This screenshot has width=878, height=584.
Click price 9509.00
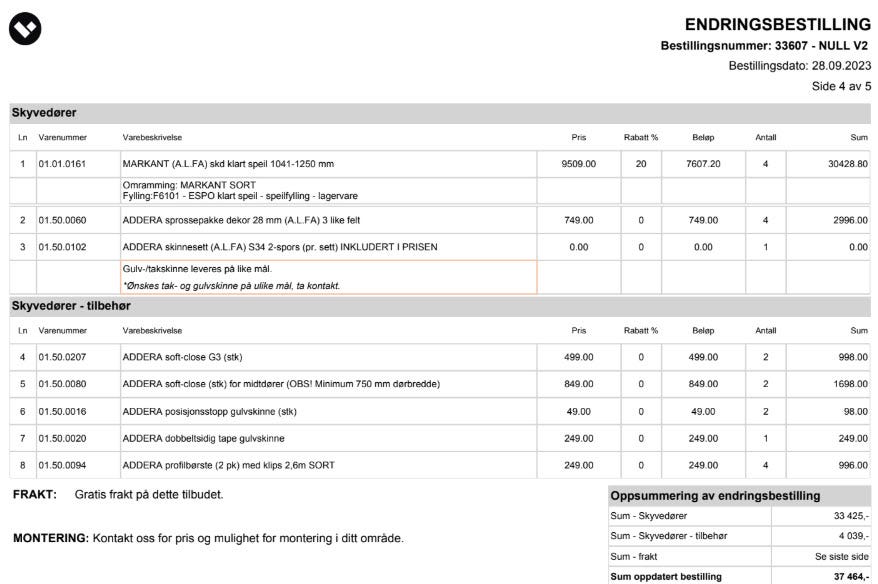[x=578, y=164]
